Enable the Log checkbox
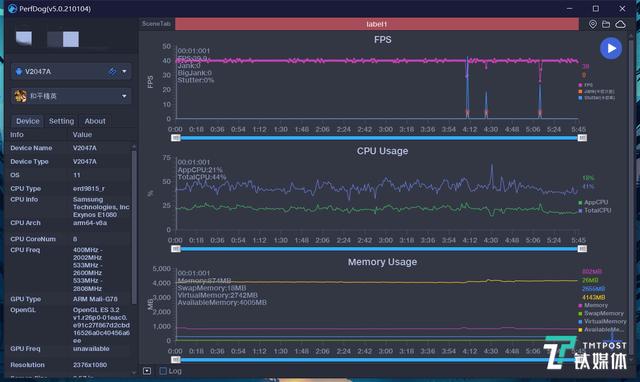640x382 pixels. click(163, 371)
